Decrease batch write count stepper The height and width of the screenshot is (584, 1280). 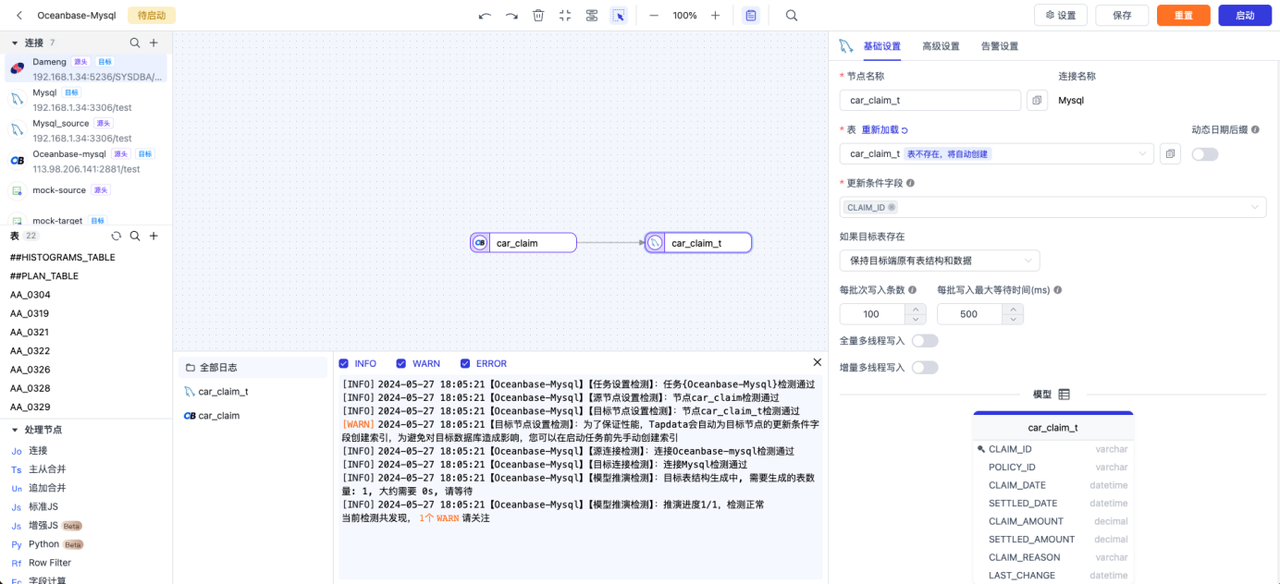pyautogui.click(x=915, y=319)
